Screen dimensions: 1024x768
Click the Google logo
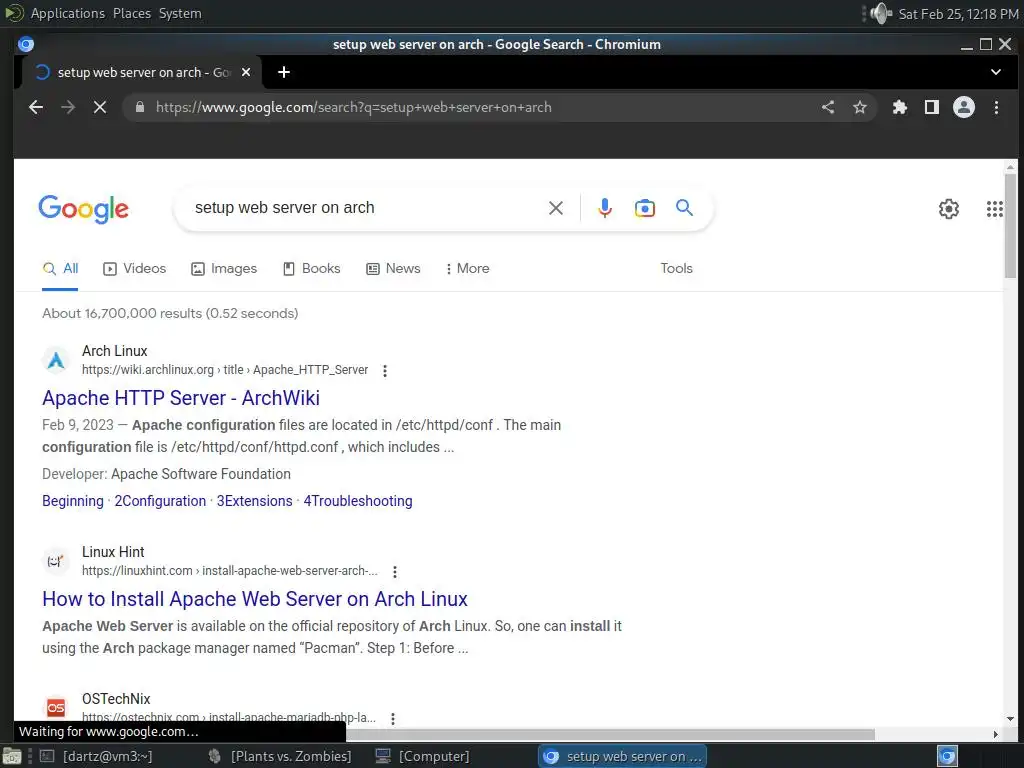84,209
